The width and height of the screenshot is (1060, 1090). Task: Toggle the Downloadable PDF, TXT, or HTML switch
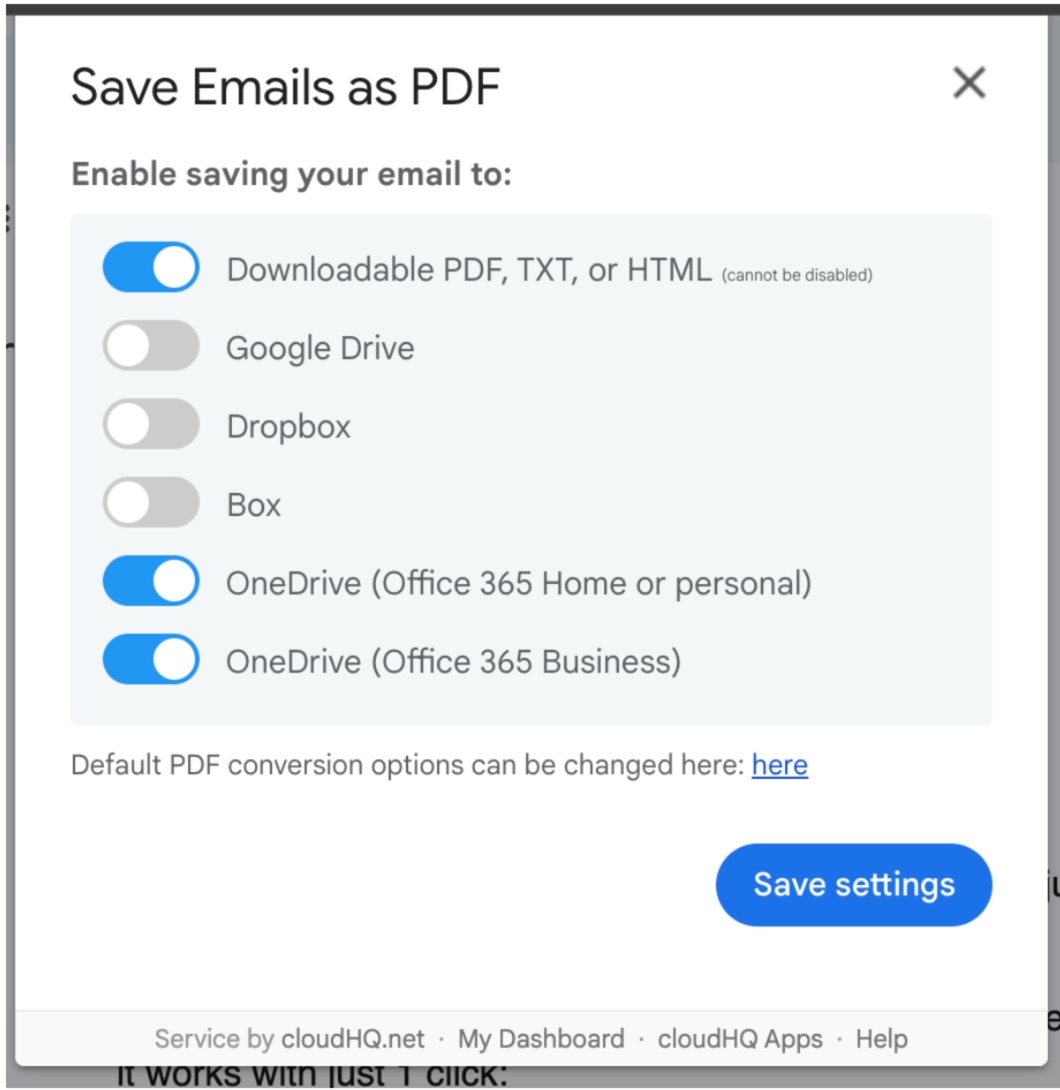(151, 267)
